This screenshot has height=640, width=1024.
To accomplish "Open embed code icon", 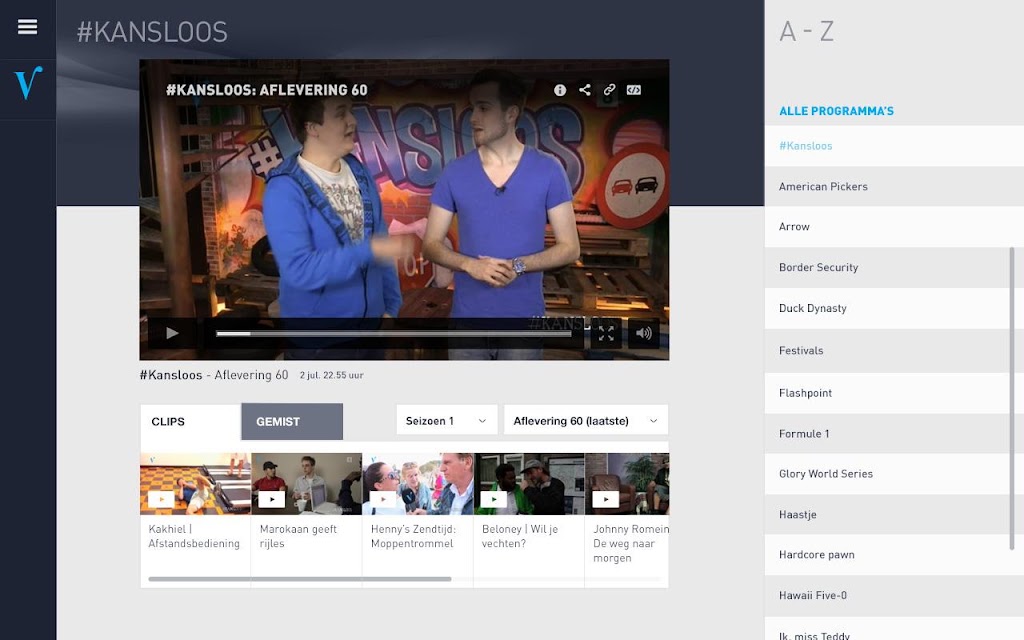I will (x=633, y=90).
